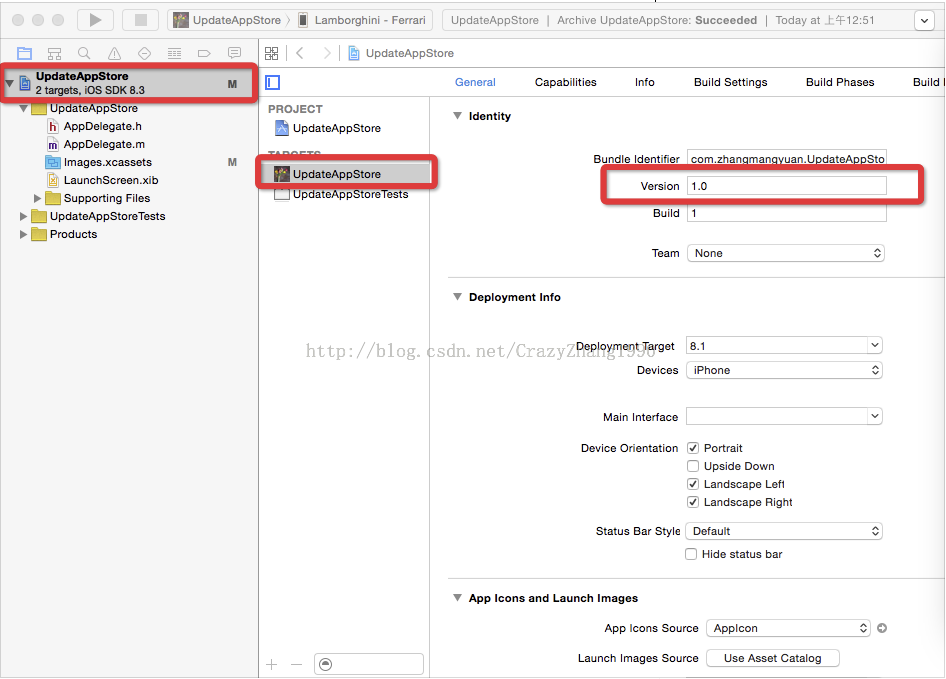Run the project with the Play button

(x=95, y=20)
